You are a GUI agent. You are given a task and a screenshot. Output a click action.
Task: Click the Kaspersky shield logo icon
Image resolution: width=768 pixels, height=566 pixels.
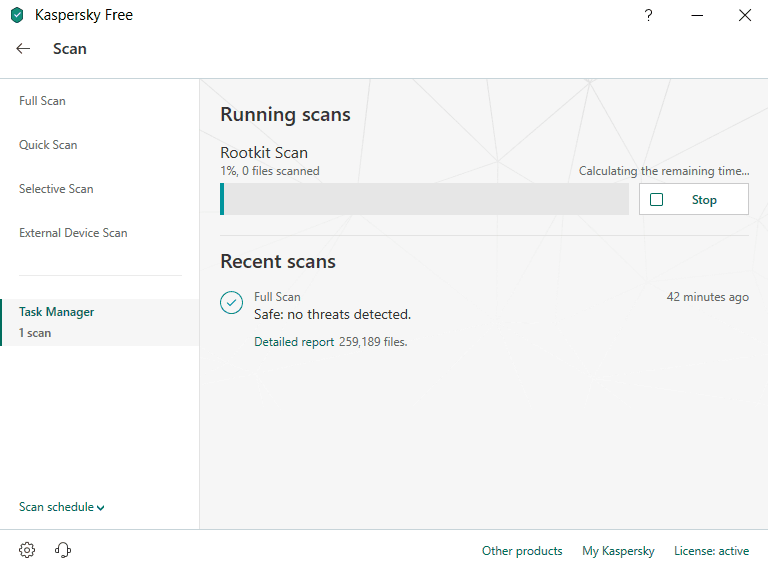pyautogui.click(x=17, y=15)
